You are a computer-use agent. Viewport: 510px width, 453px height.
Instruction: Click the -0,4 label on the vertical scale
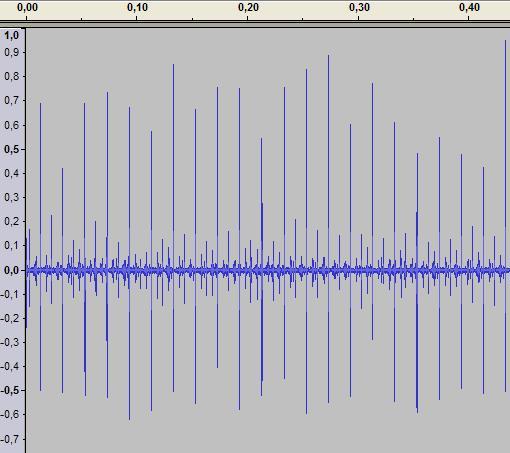[10, 366]
